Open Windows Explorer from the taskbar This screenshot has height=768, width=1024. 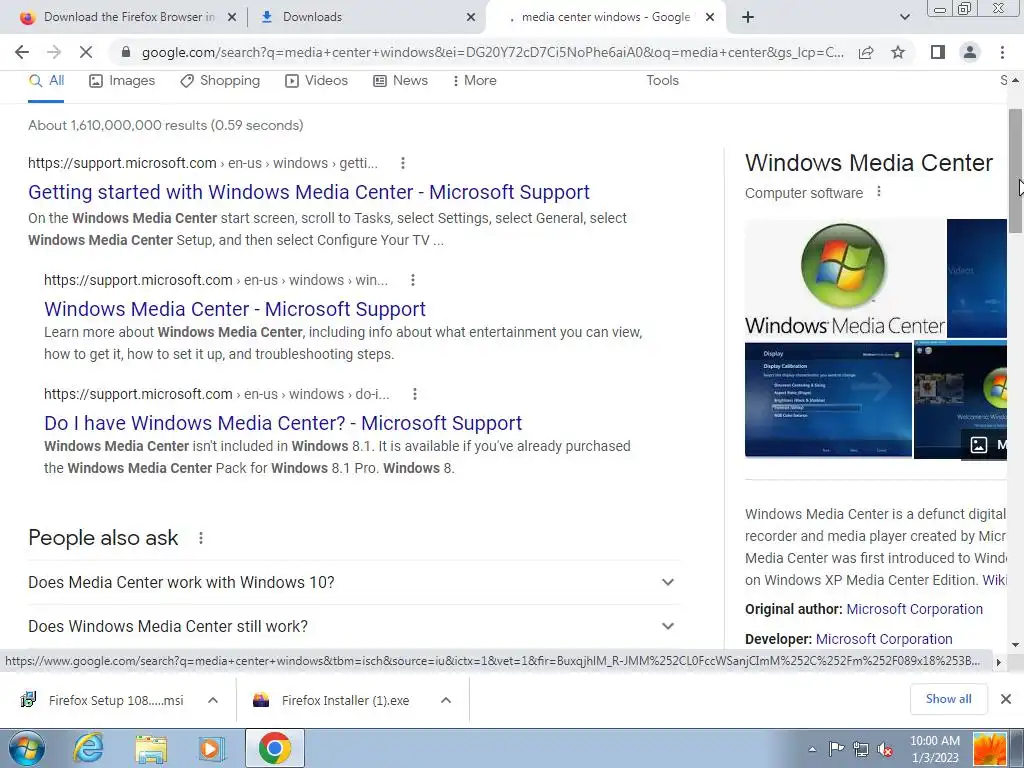[151, 748]
